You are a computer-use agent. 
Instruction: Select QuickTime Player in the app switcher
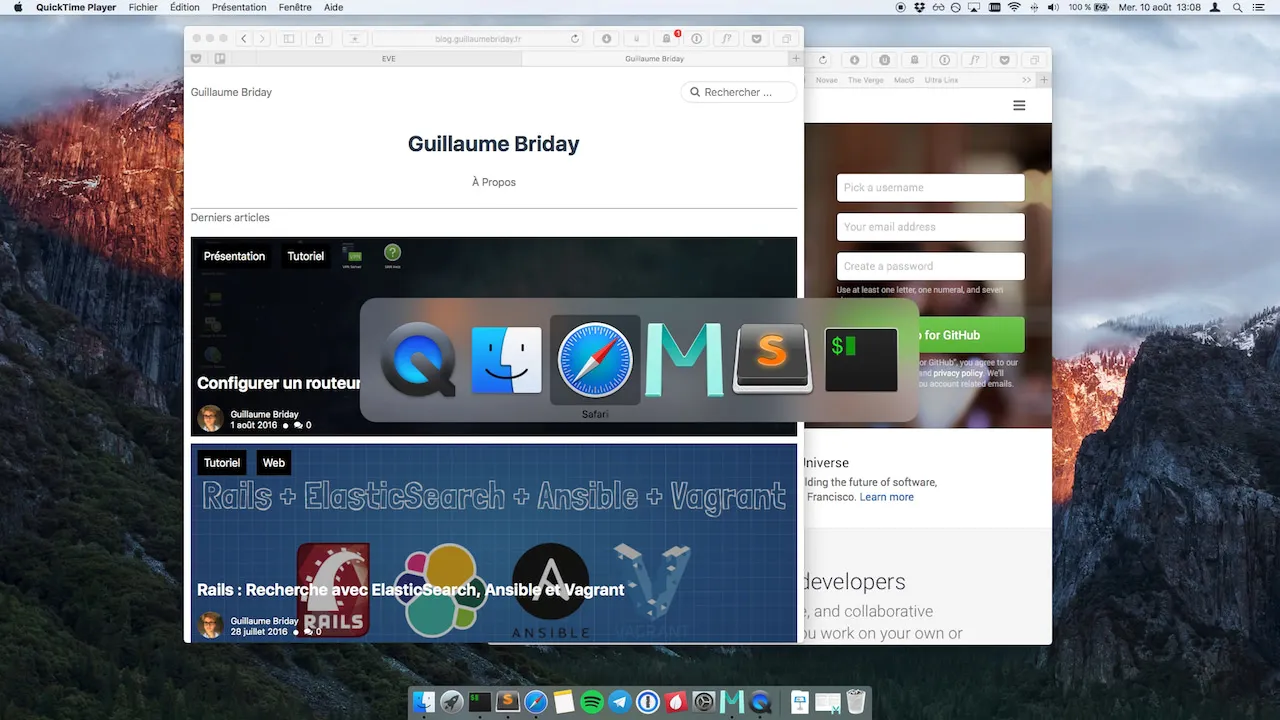419,360
